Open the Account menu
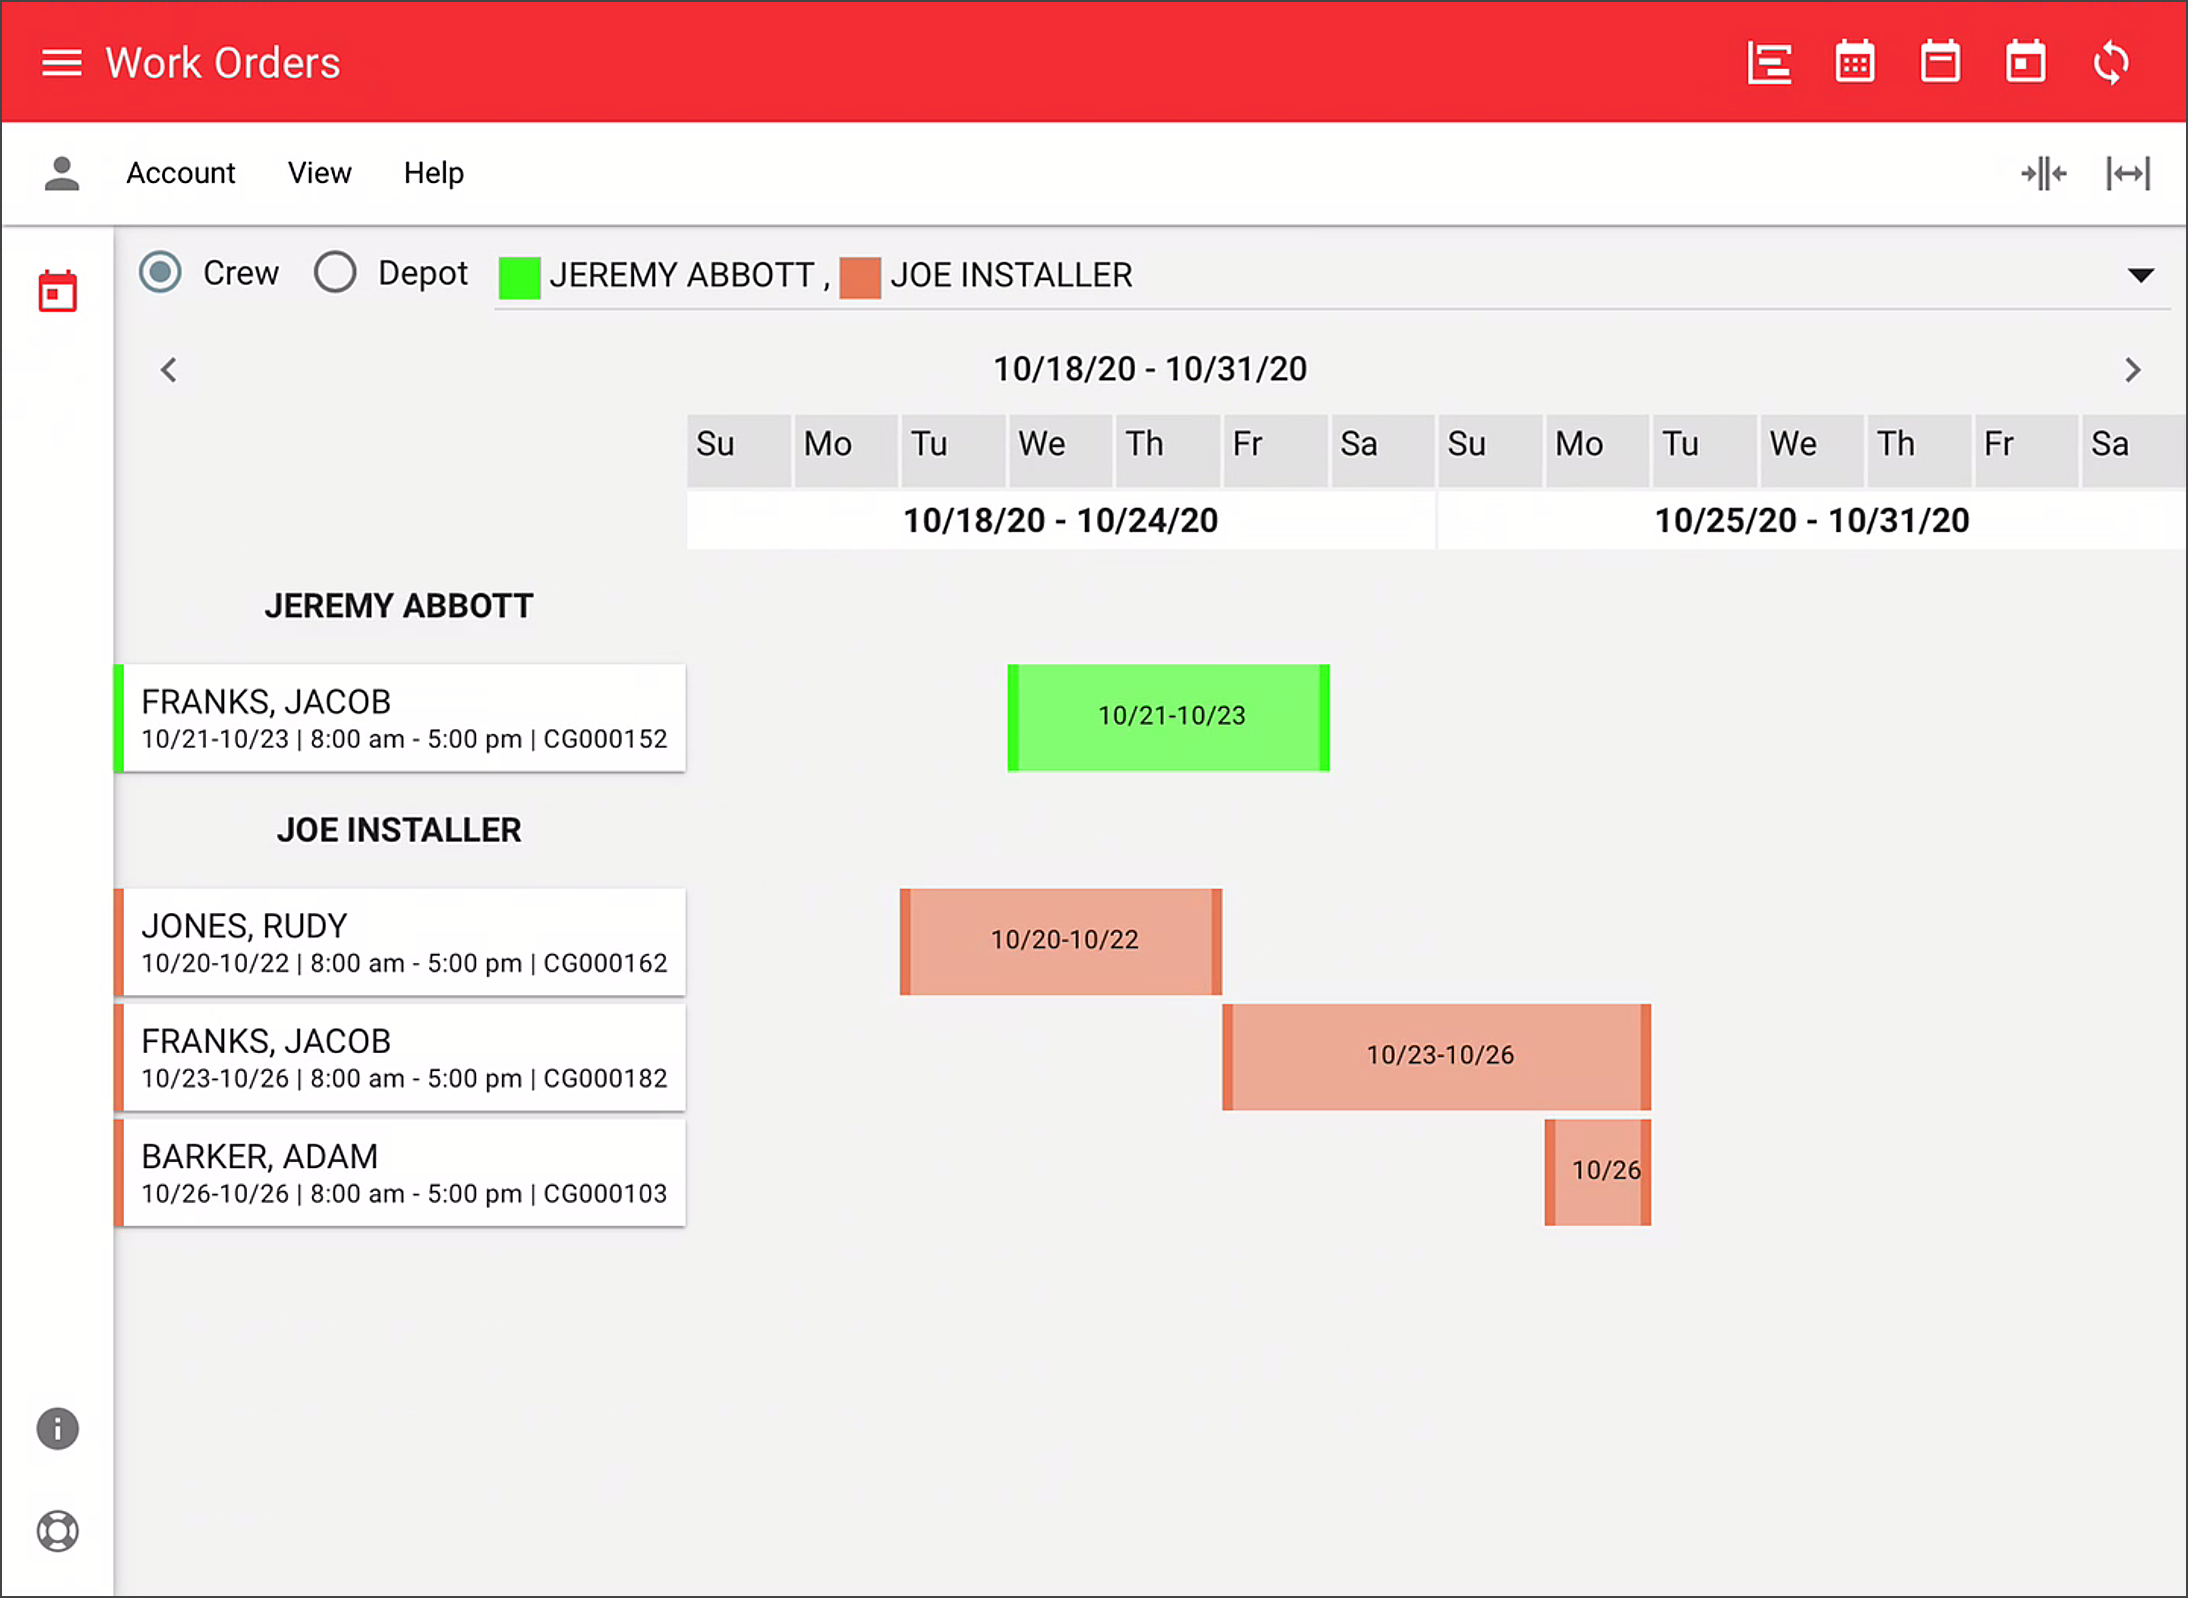The height and width of the screenshot is (1598, 2188). pyautogui.click(x=181, y=172)
